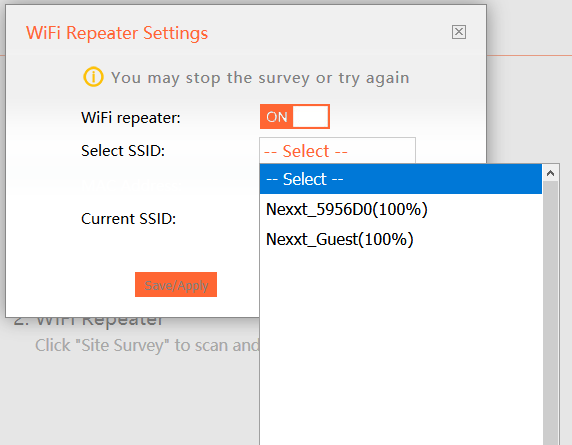Viewport: 572px width, 445px height.
Task: Click the white knob of ON toggle
Action: tap(310, 117)
